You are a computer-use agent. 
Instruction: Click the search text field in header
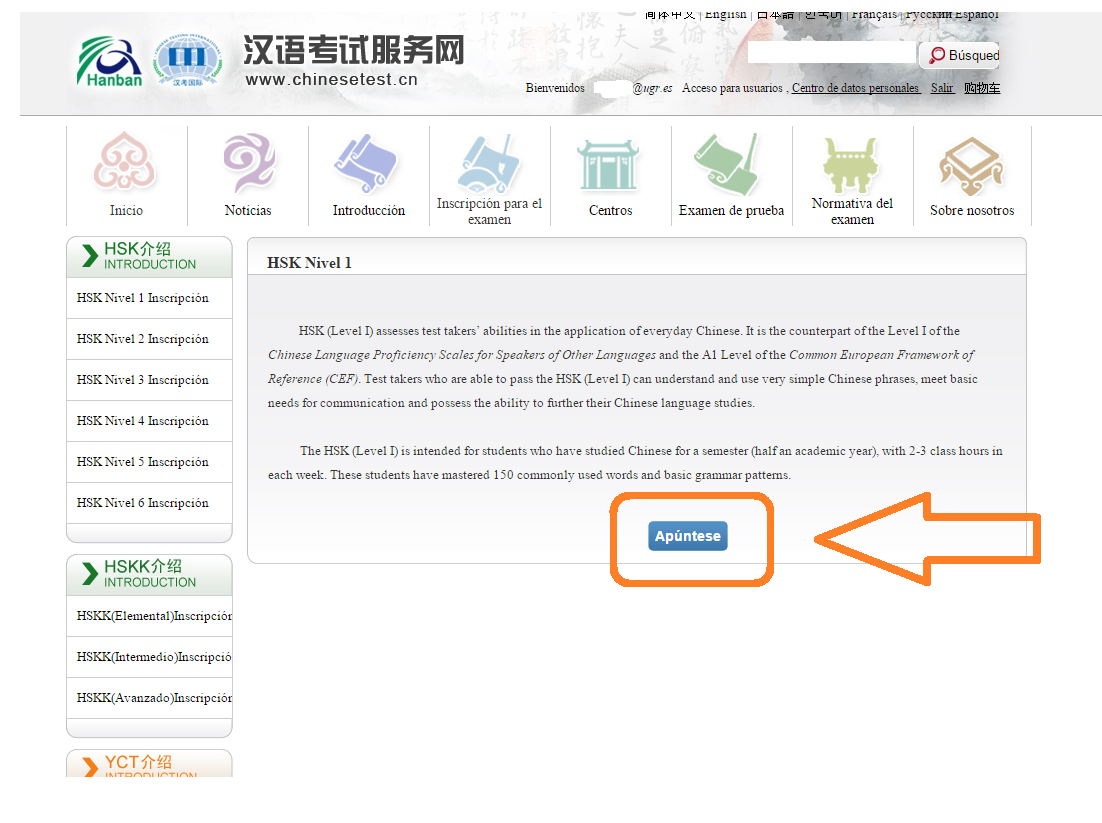pyautogui.click(x=832, y=53)
